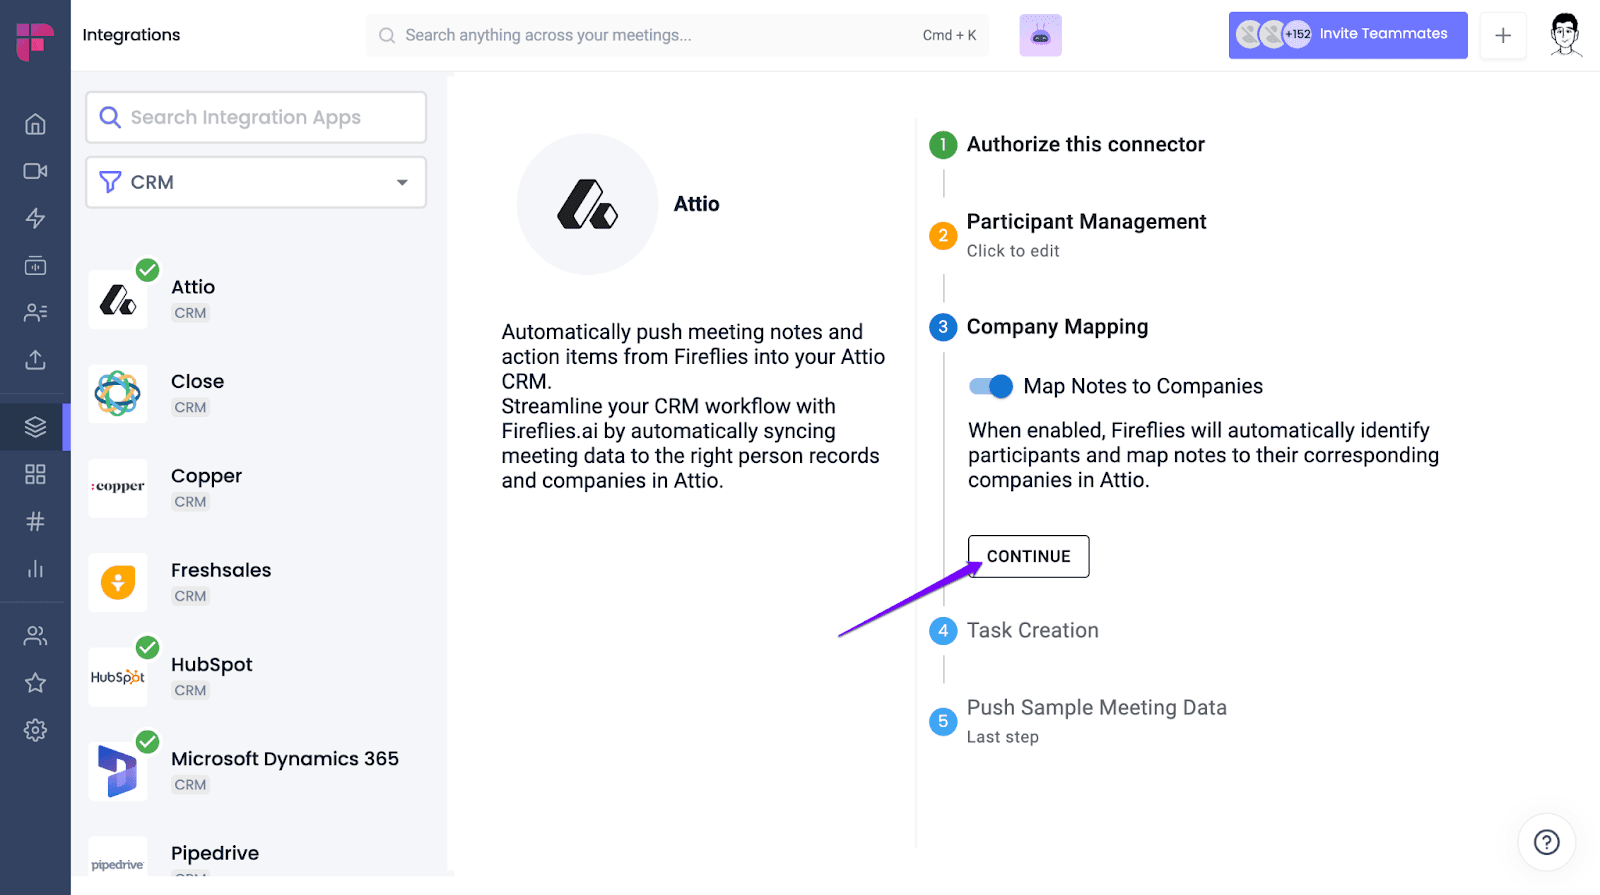This screenshot has height=895, width=1600.
Task: Expand the Participant Management step
Action: 1086,222
